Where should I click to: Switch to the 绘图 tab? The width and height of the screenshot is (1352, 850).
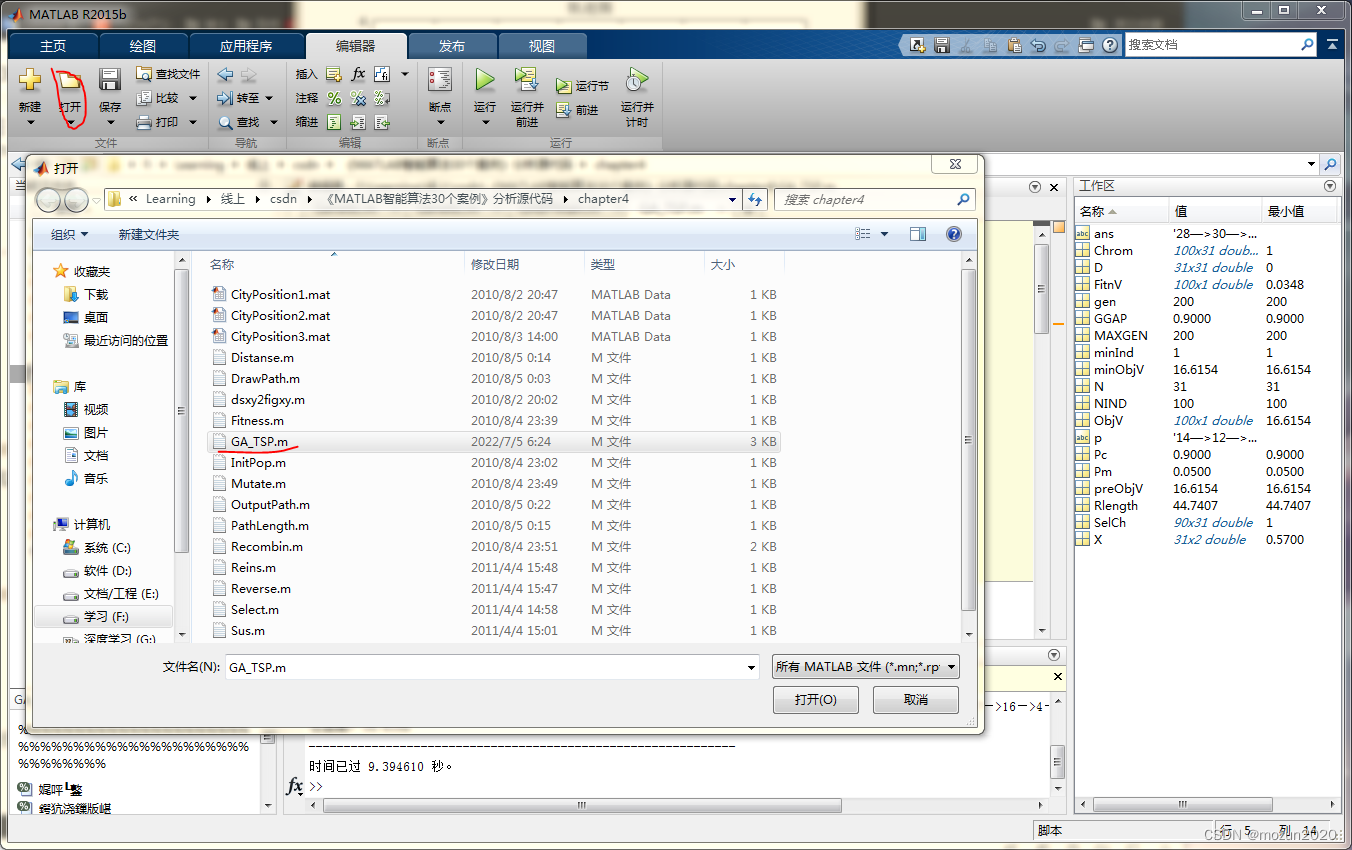coord(143,46)
